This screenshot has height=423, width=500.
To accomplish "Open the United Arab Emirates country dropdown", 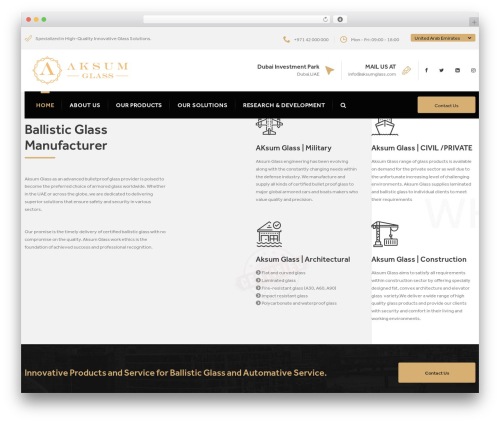I will tap(443, 38).
